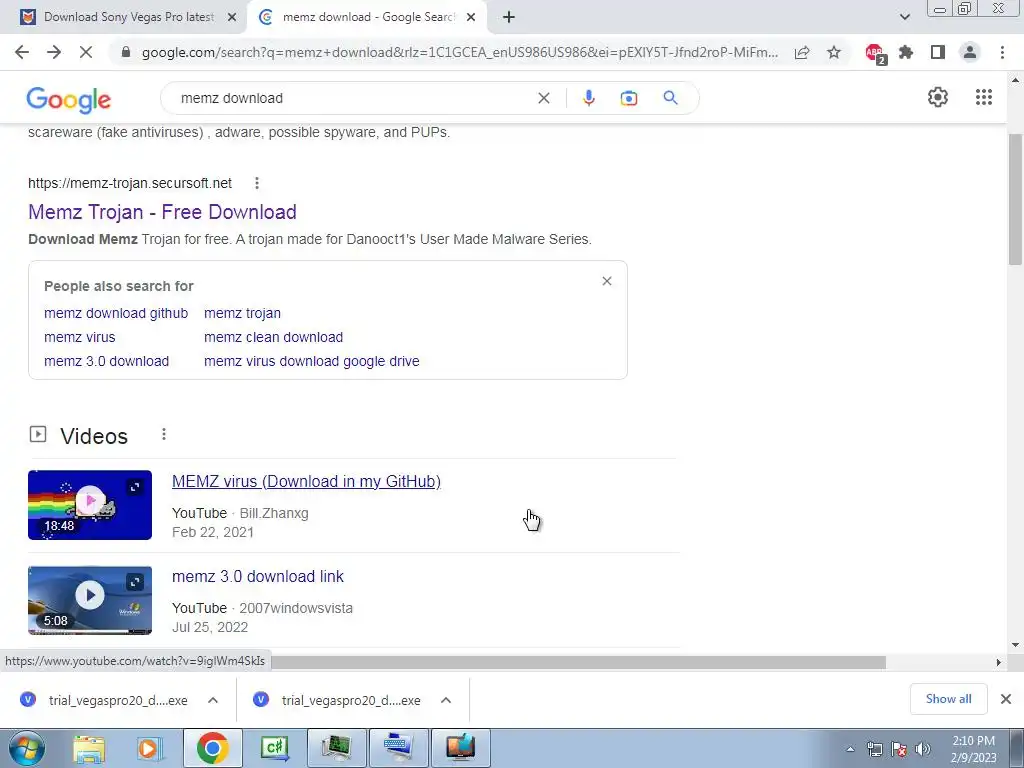This screenshot has width=1024, height=768.
Task: Open Action Center flag tray icon
Action: point(899,749)
